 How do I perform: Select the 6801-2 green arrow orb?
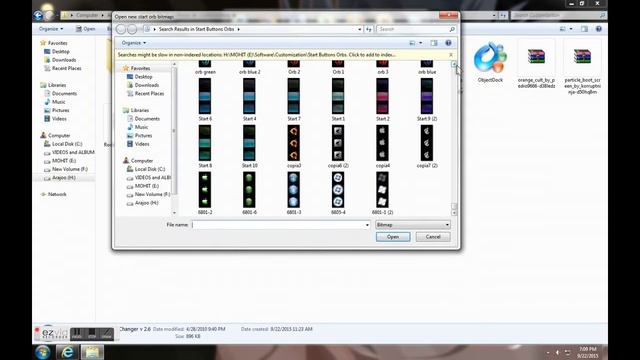point(205,190)
